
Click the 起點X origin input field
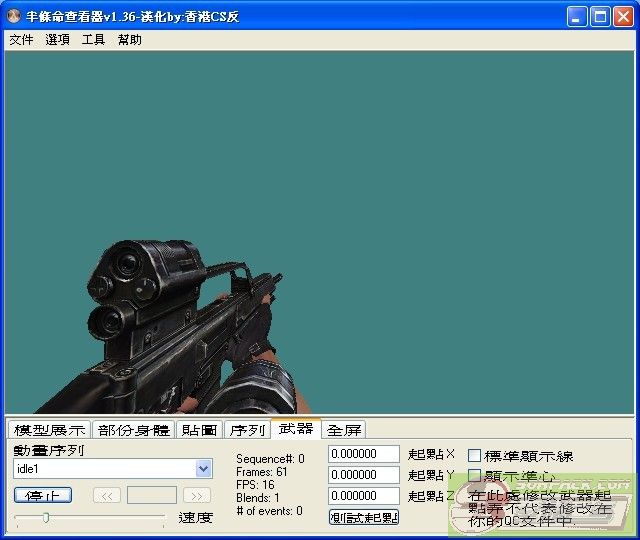[363, 454]
